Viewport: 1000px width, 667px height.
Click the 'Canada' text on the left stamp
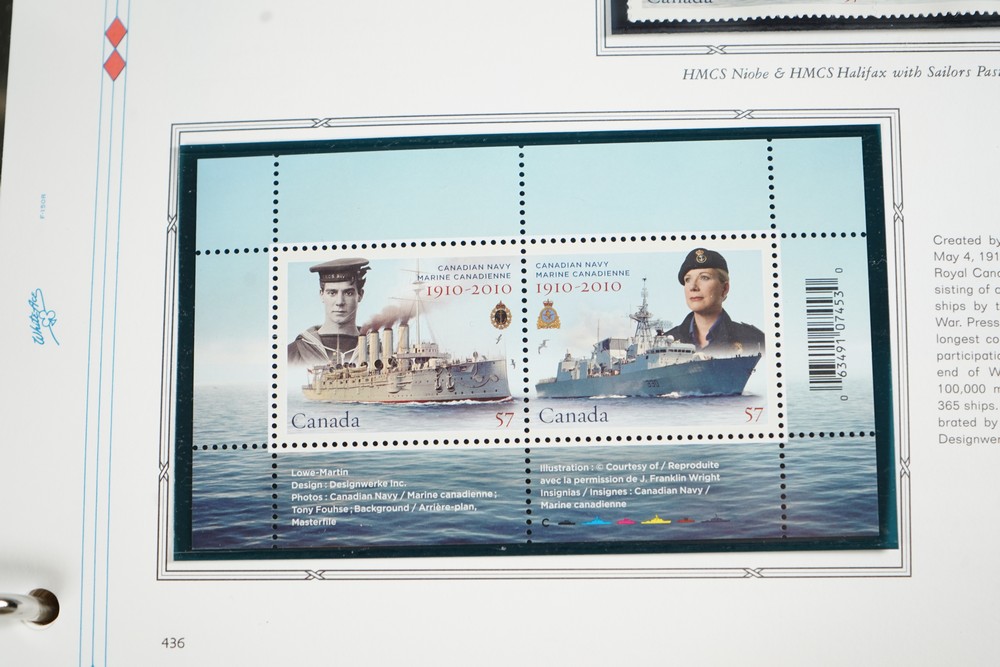click(x=325, y=420)
